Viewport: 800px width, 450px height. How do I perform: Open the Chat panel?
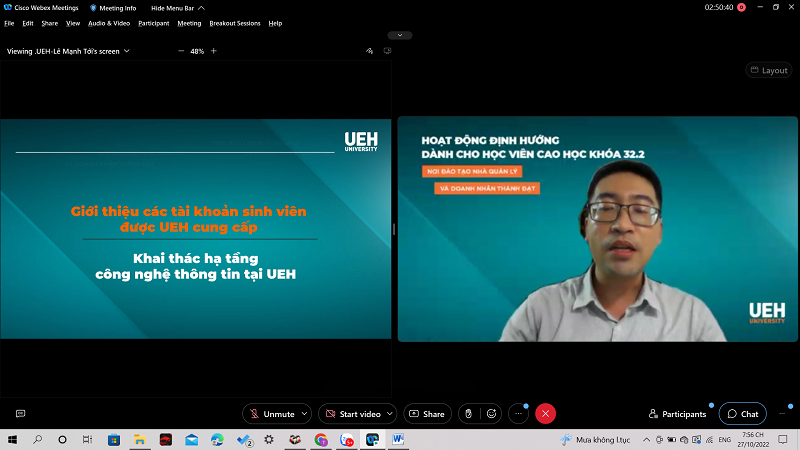pyautogui.click(x=743, y=414)
